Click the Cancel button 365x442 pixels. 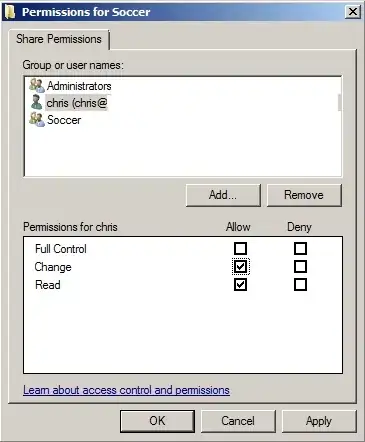[x=238, y=421]
